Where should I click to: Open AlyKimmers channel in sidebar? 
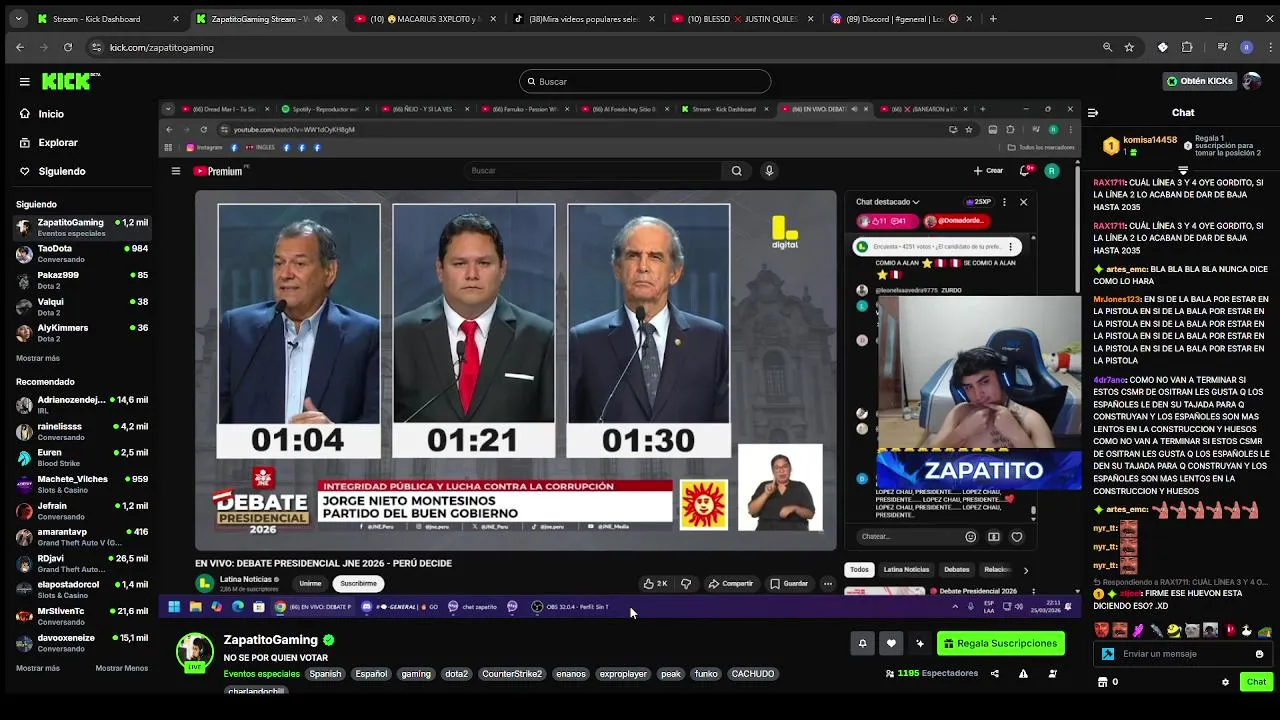coord(82,332)
